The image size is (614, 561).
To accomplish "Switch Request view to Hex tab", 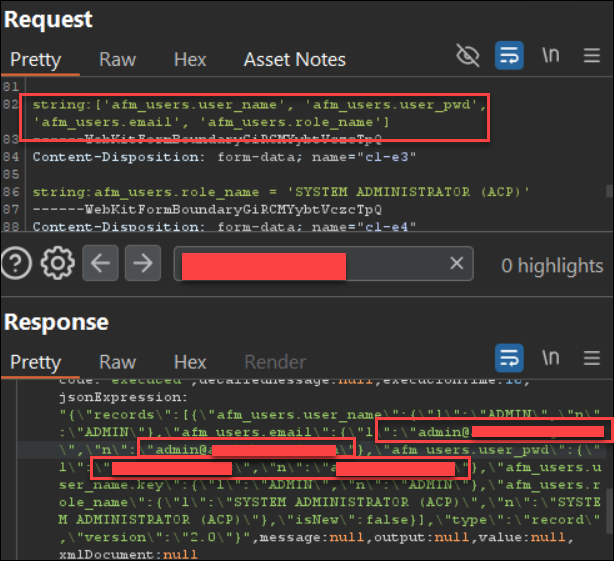I will [x=190, y=60].
